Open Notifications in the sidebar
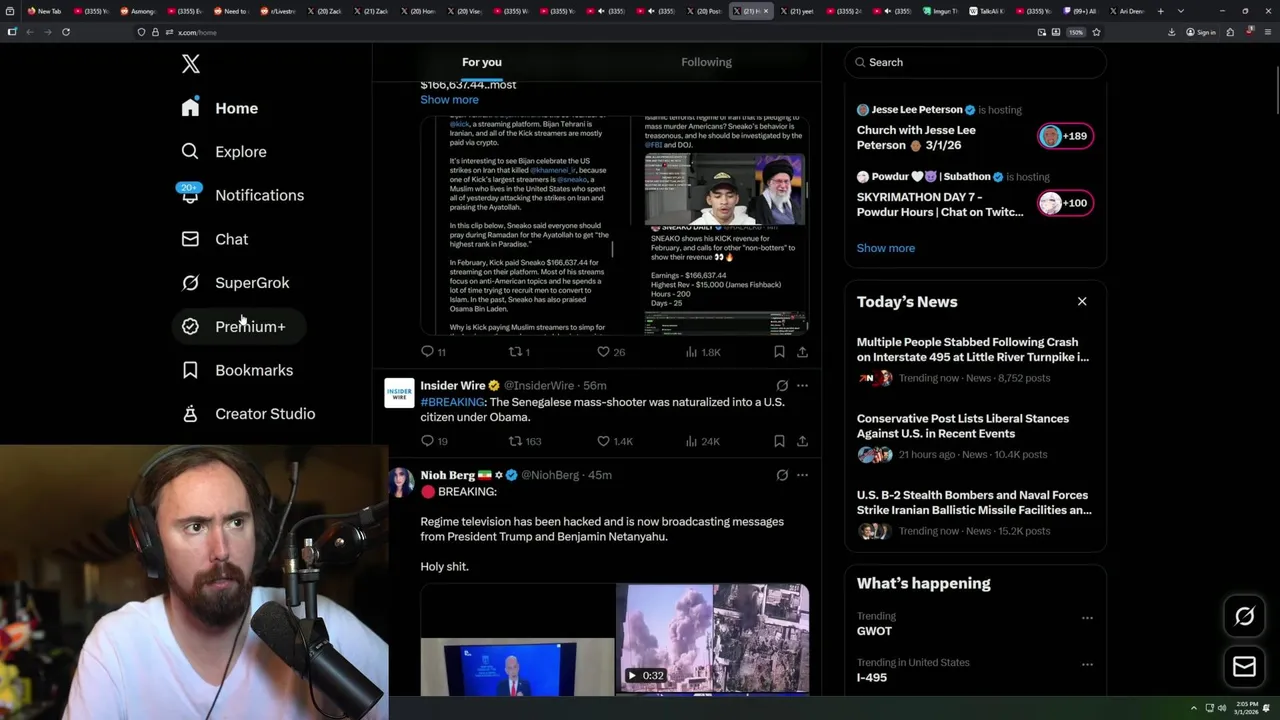Viewport: 1280px width, 720px height. (x=242, y=195)
